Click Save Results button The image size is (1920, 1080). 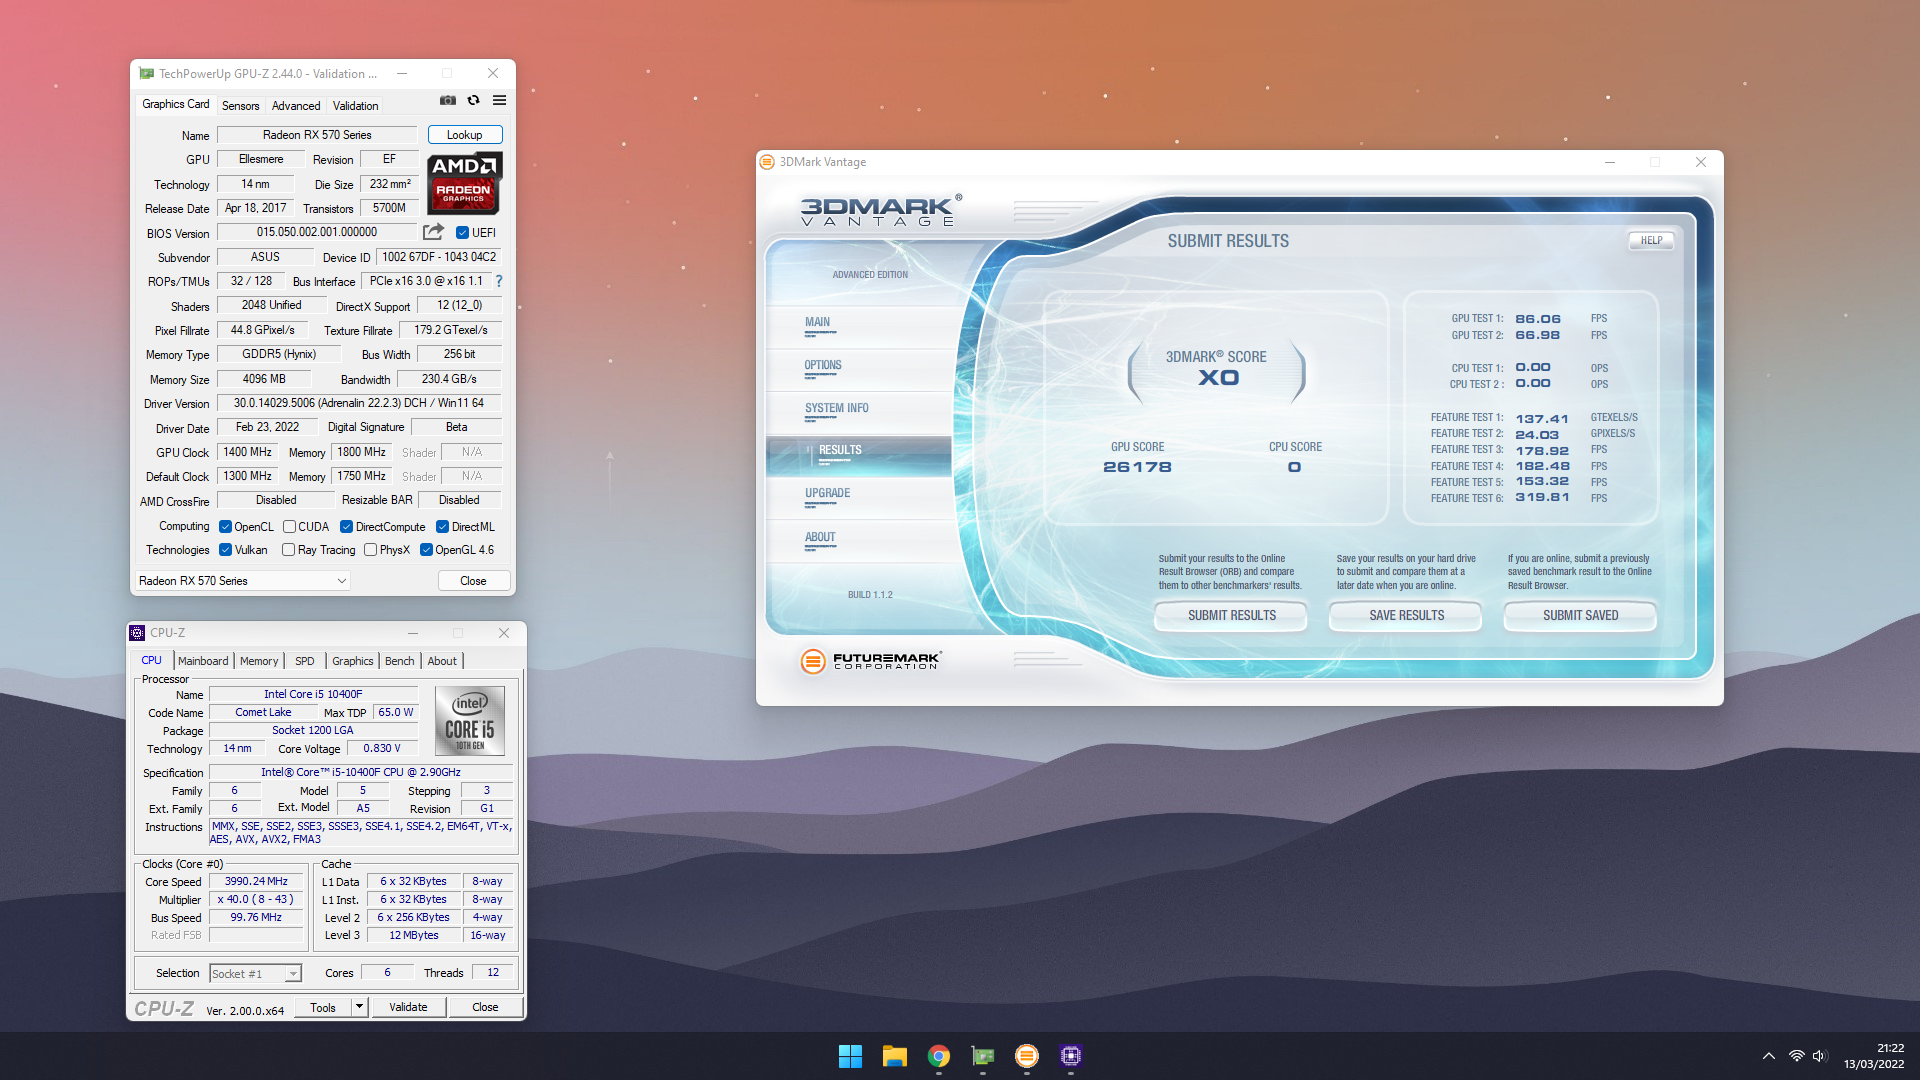pos(1406,616)
